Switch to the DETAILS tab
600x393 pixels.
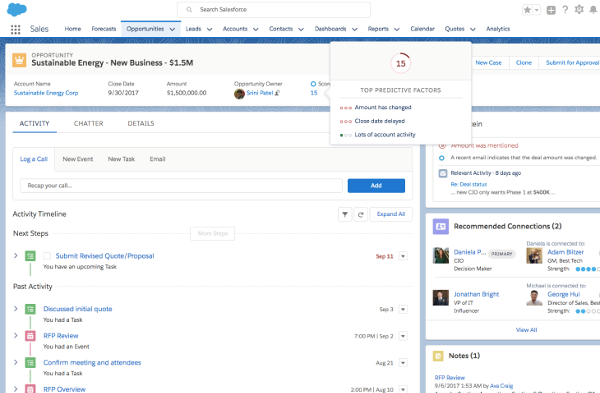[141, 124]
